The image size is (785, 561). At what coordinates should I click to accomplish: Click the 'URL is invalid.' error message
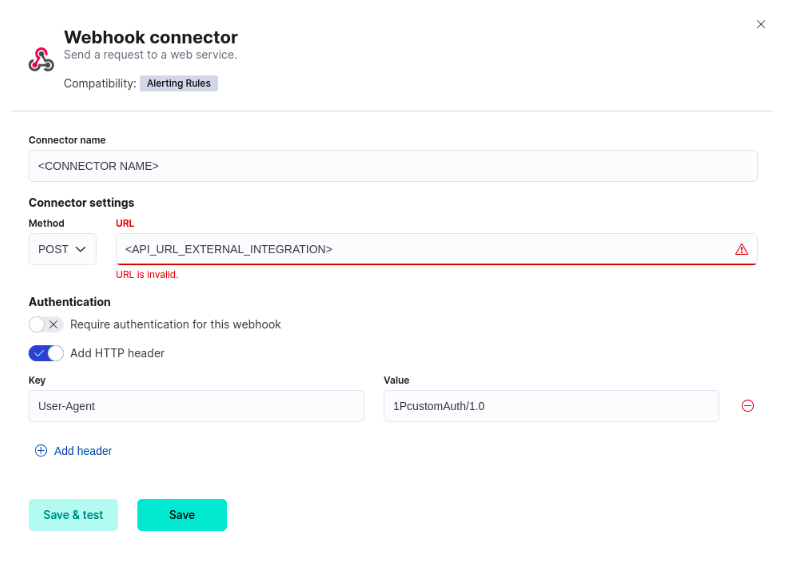(147, 274)
